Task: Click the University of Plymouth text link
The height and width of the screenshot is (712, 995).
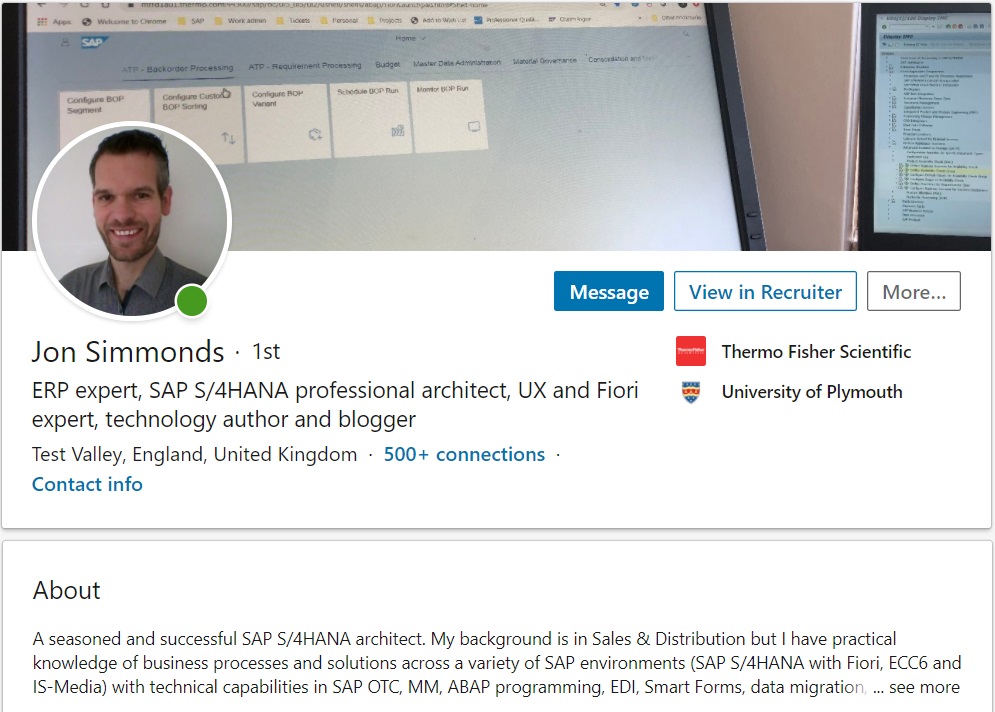Action: tap(812, 392)
